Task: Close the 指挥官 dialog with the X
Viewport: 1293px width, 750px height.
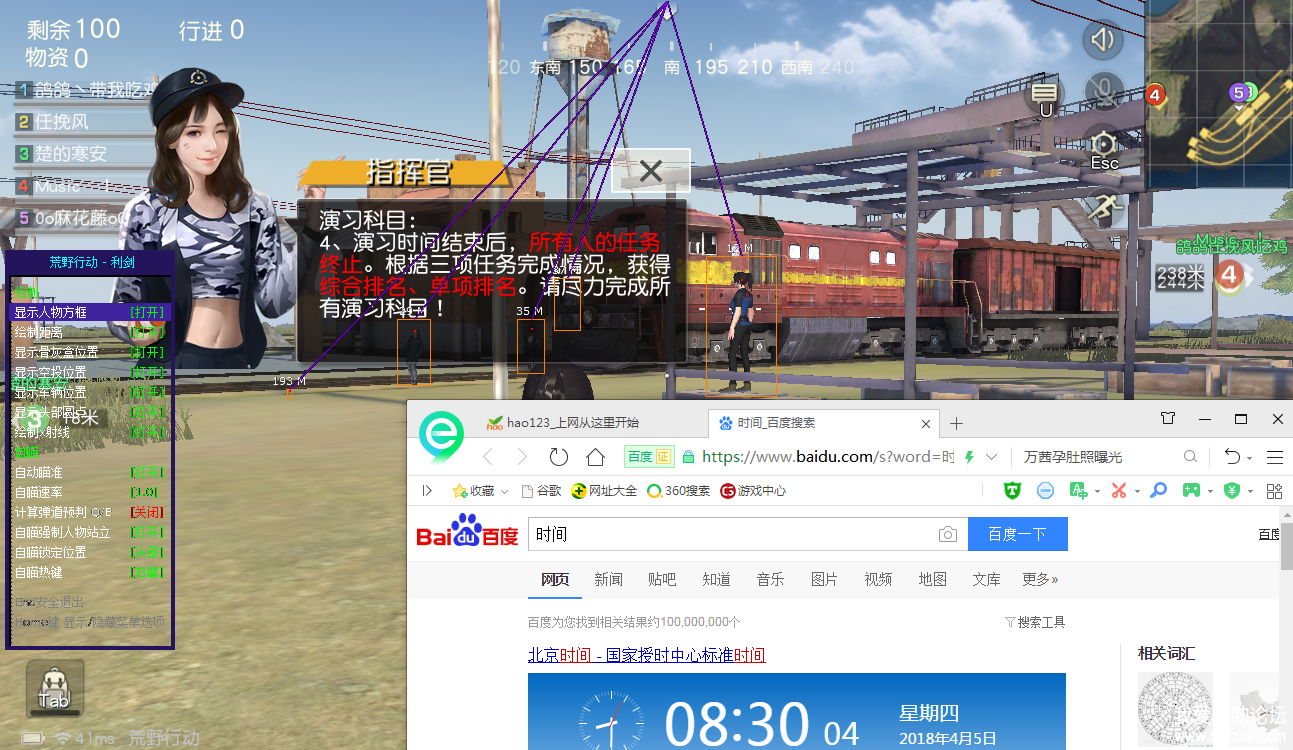Action: (651, 171)
